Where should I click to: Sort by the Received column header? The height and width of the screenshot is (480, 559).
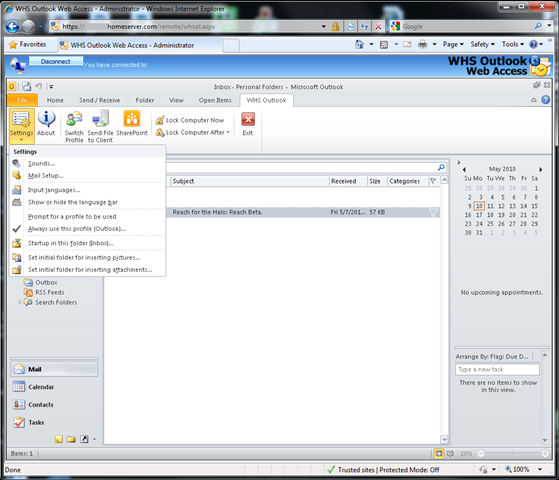tap(348, 181)
